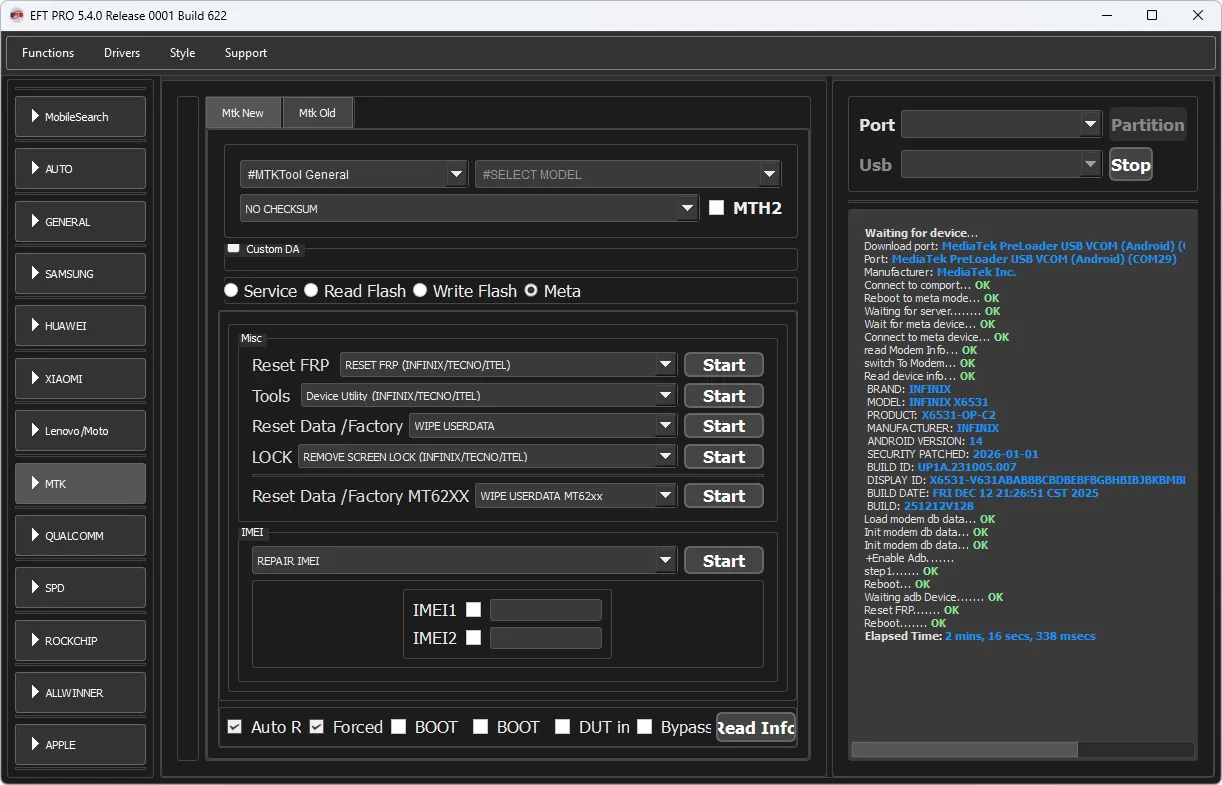Open the MobileSearch sidebar section
Viewport: 1222px width, 785px height.
point(80,117)
